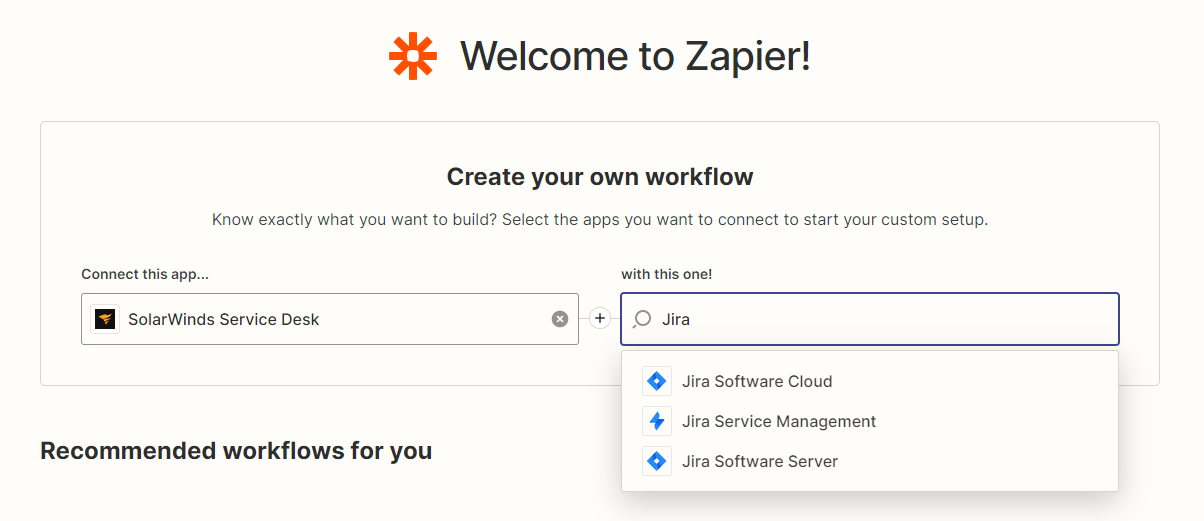Click the Zapier orange asterisk logo
The image size is (1204, 521).
pos(413,56)
